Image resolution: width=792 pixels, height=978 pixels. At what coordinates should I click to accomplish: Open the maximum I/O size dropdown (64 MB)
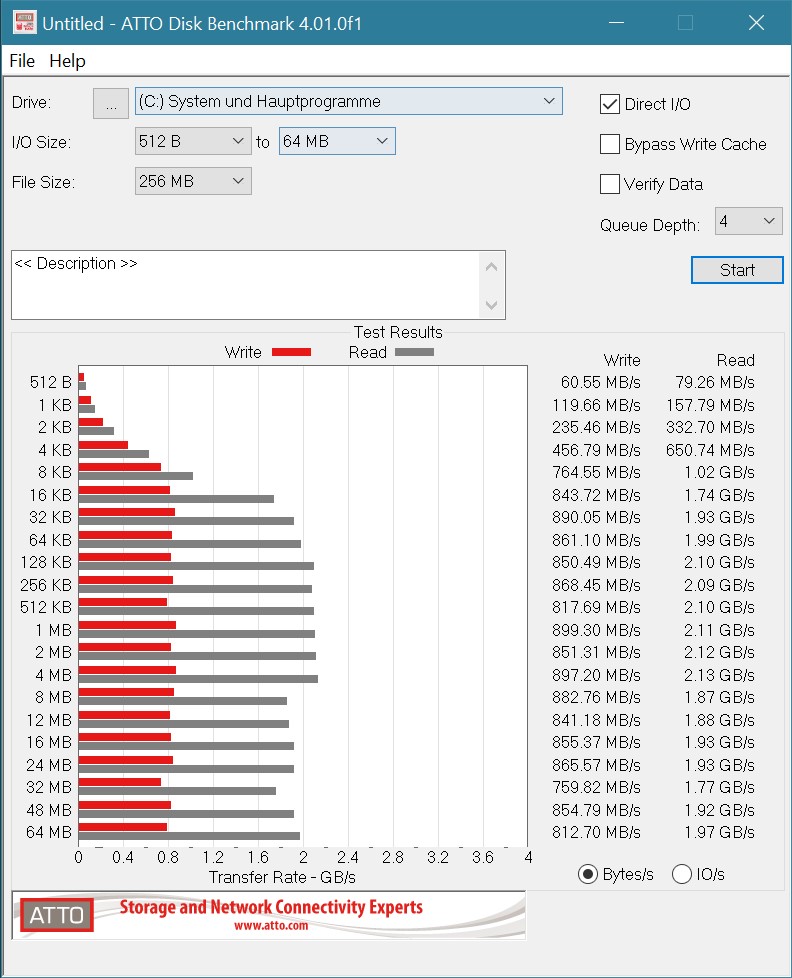(x=337, y=141)
